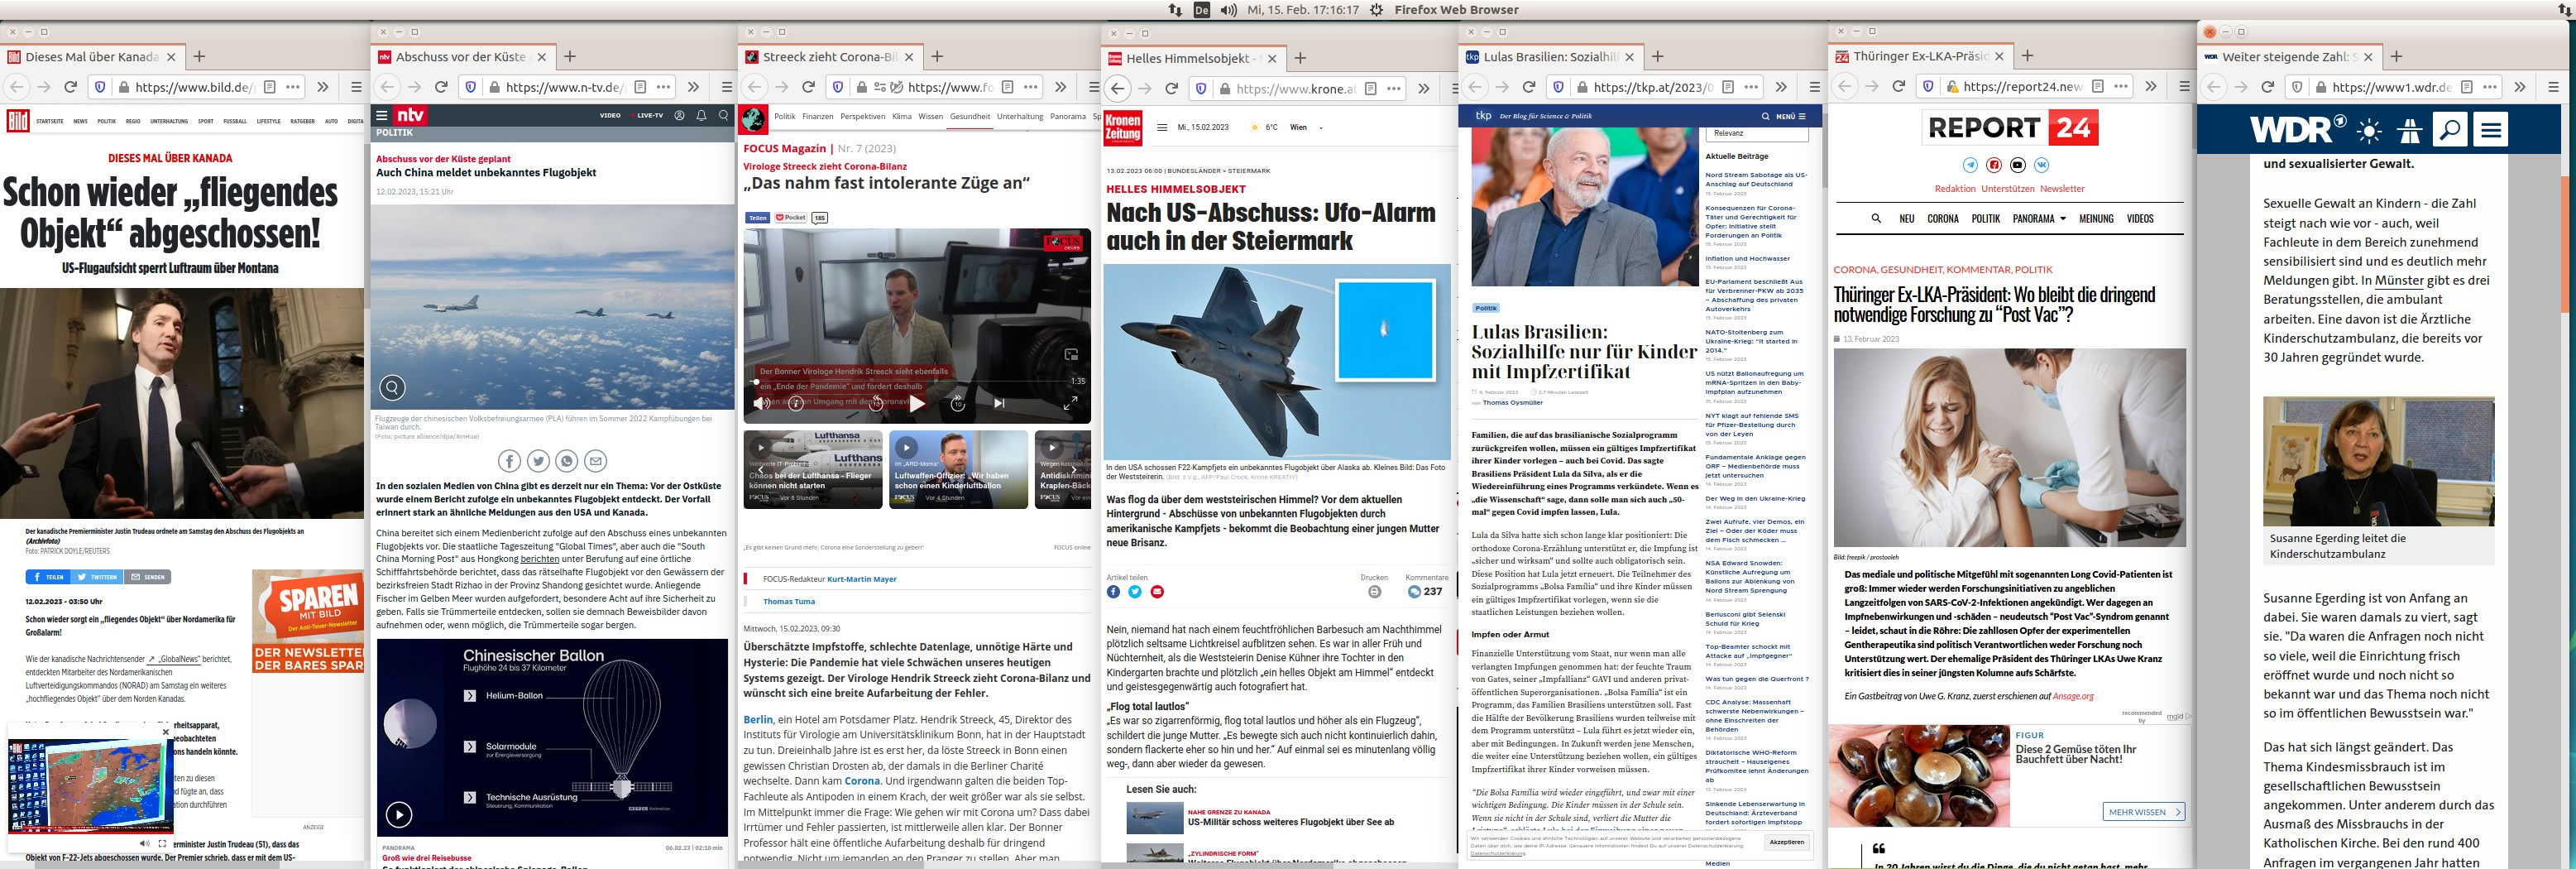Click MEHR WISSEN button in Report24 ad
Image resolution: width=2576 pixels, height=869 pixels.
coord(2143,812)
